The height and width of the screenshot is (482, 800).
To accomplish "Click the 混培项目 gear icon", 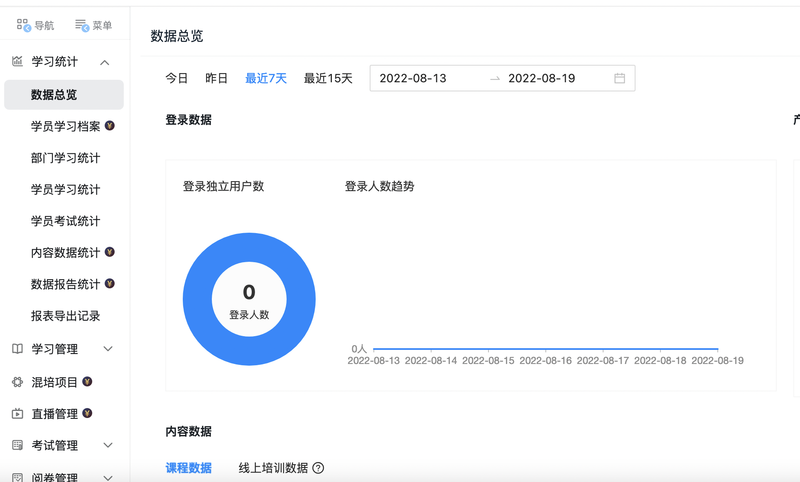I will (17, 382).
